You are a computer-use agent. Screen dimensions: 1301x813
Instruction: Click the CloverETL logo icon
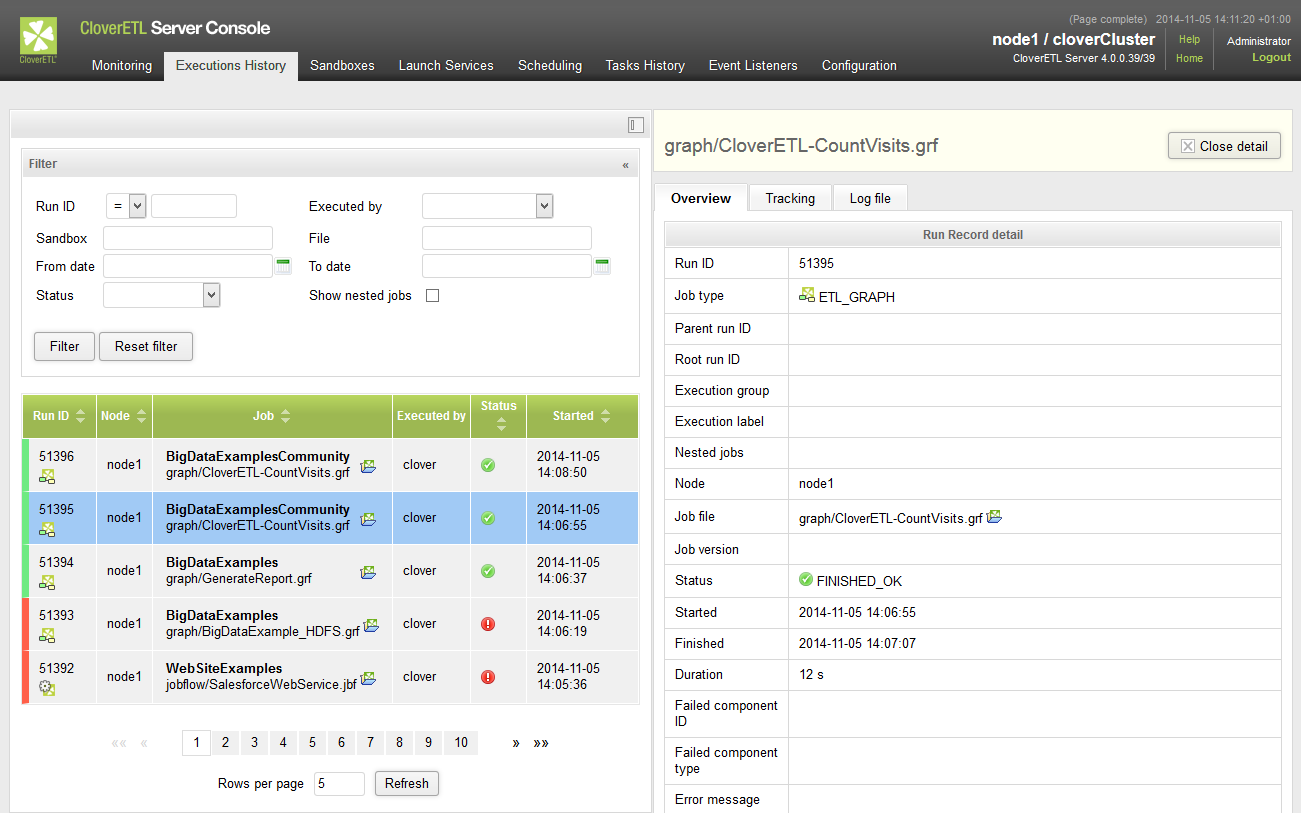pyautogui.click(x=39, y=40)
